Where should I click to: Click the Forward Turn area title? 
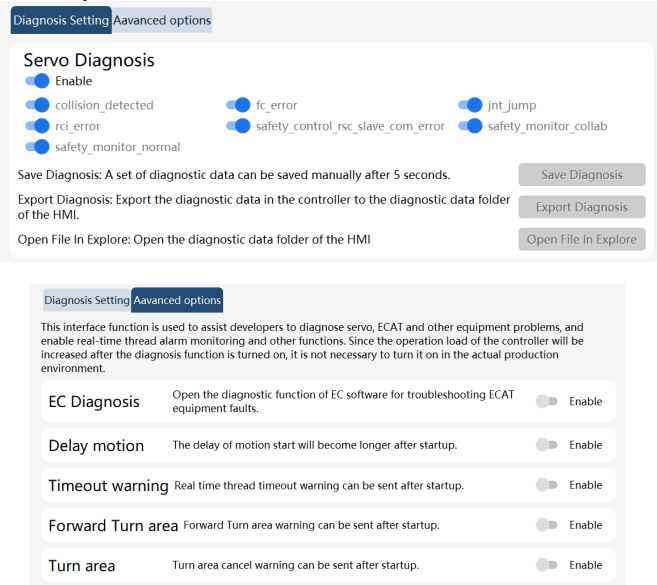click(x=113, y=525)
